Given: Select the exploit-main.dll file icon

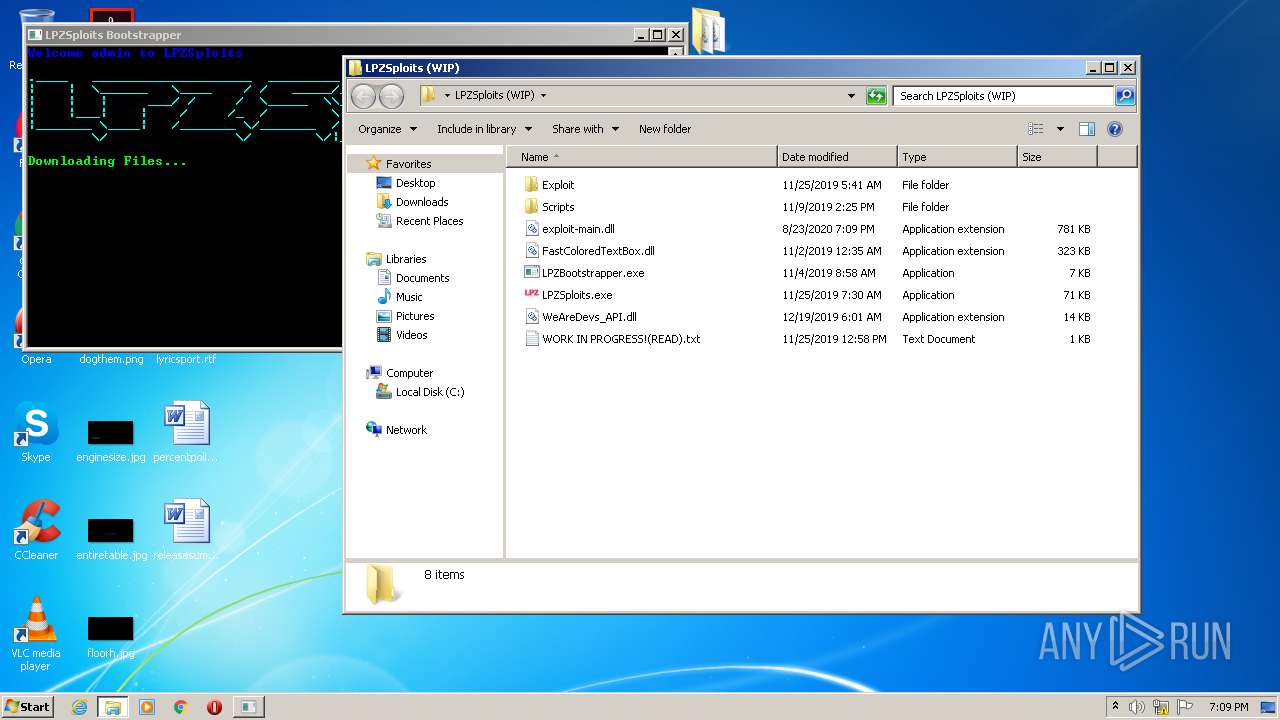Looking at the screenshot, I should (531, 229).
